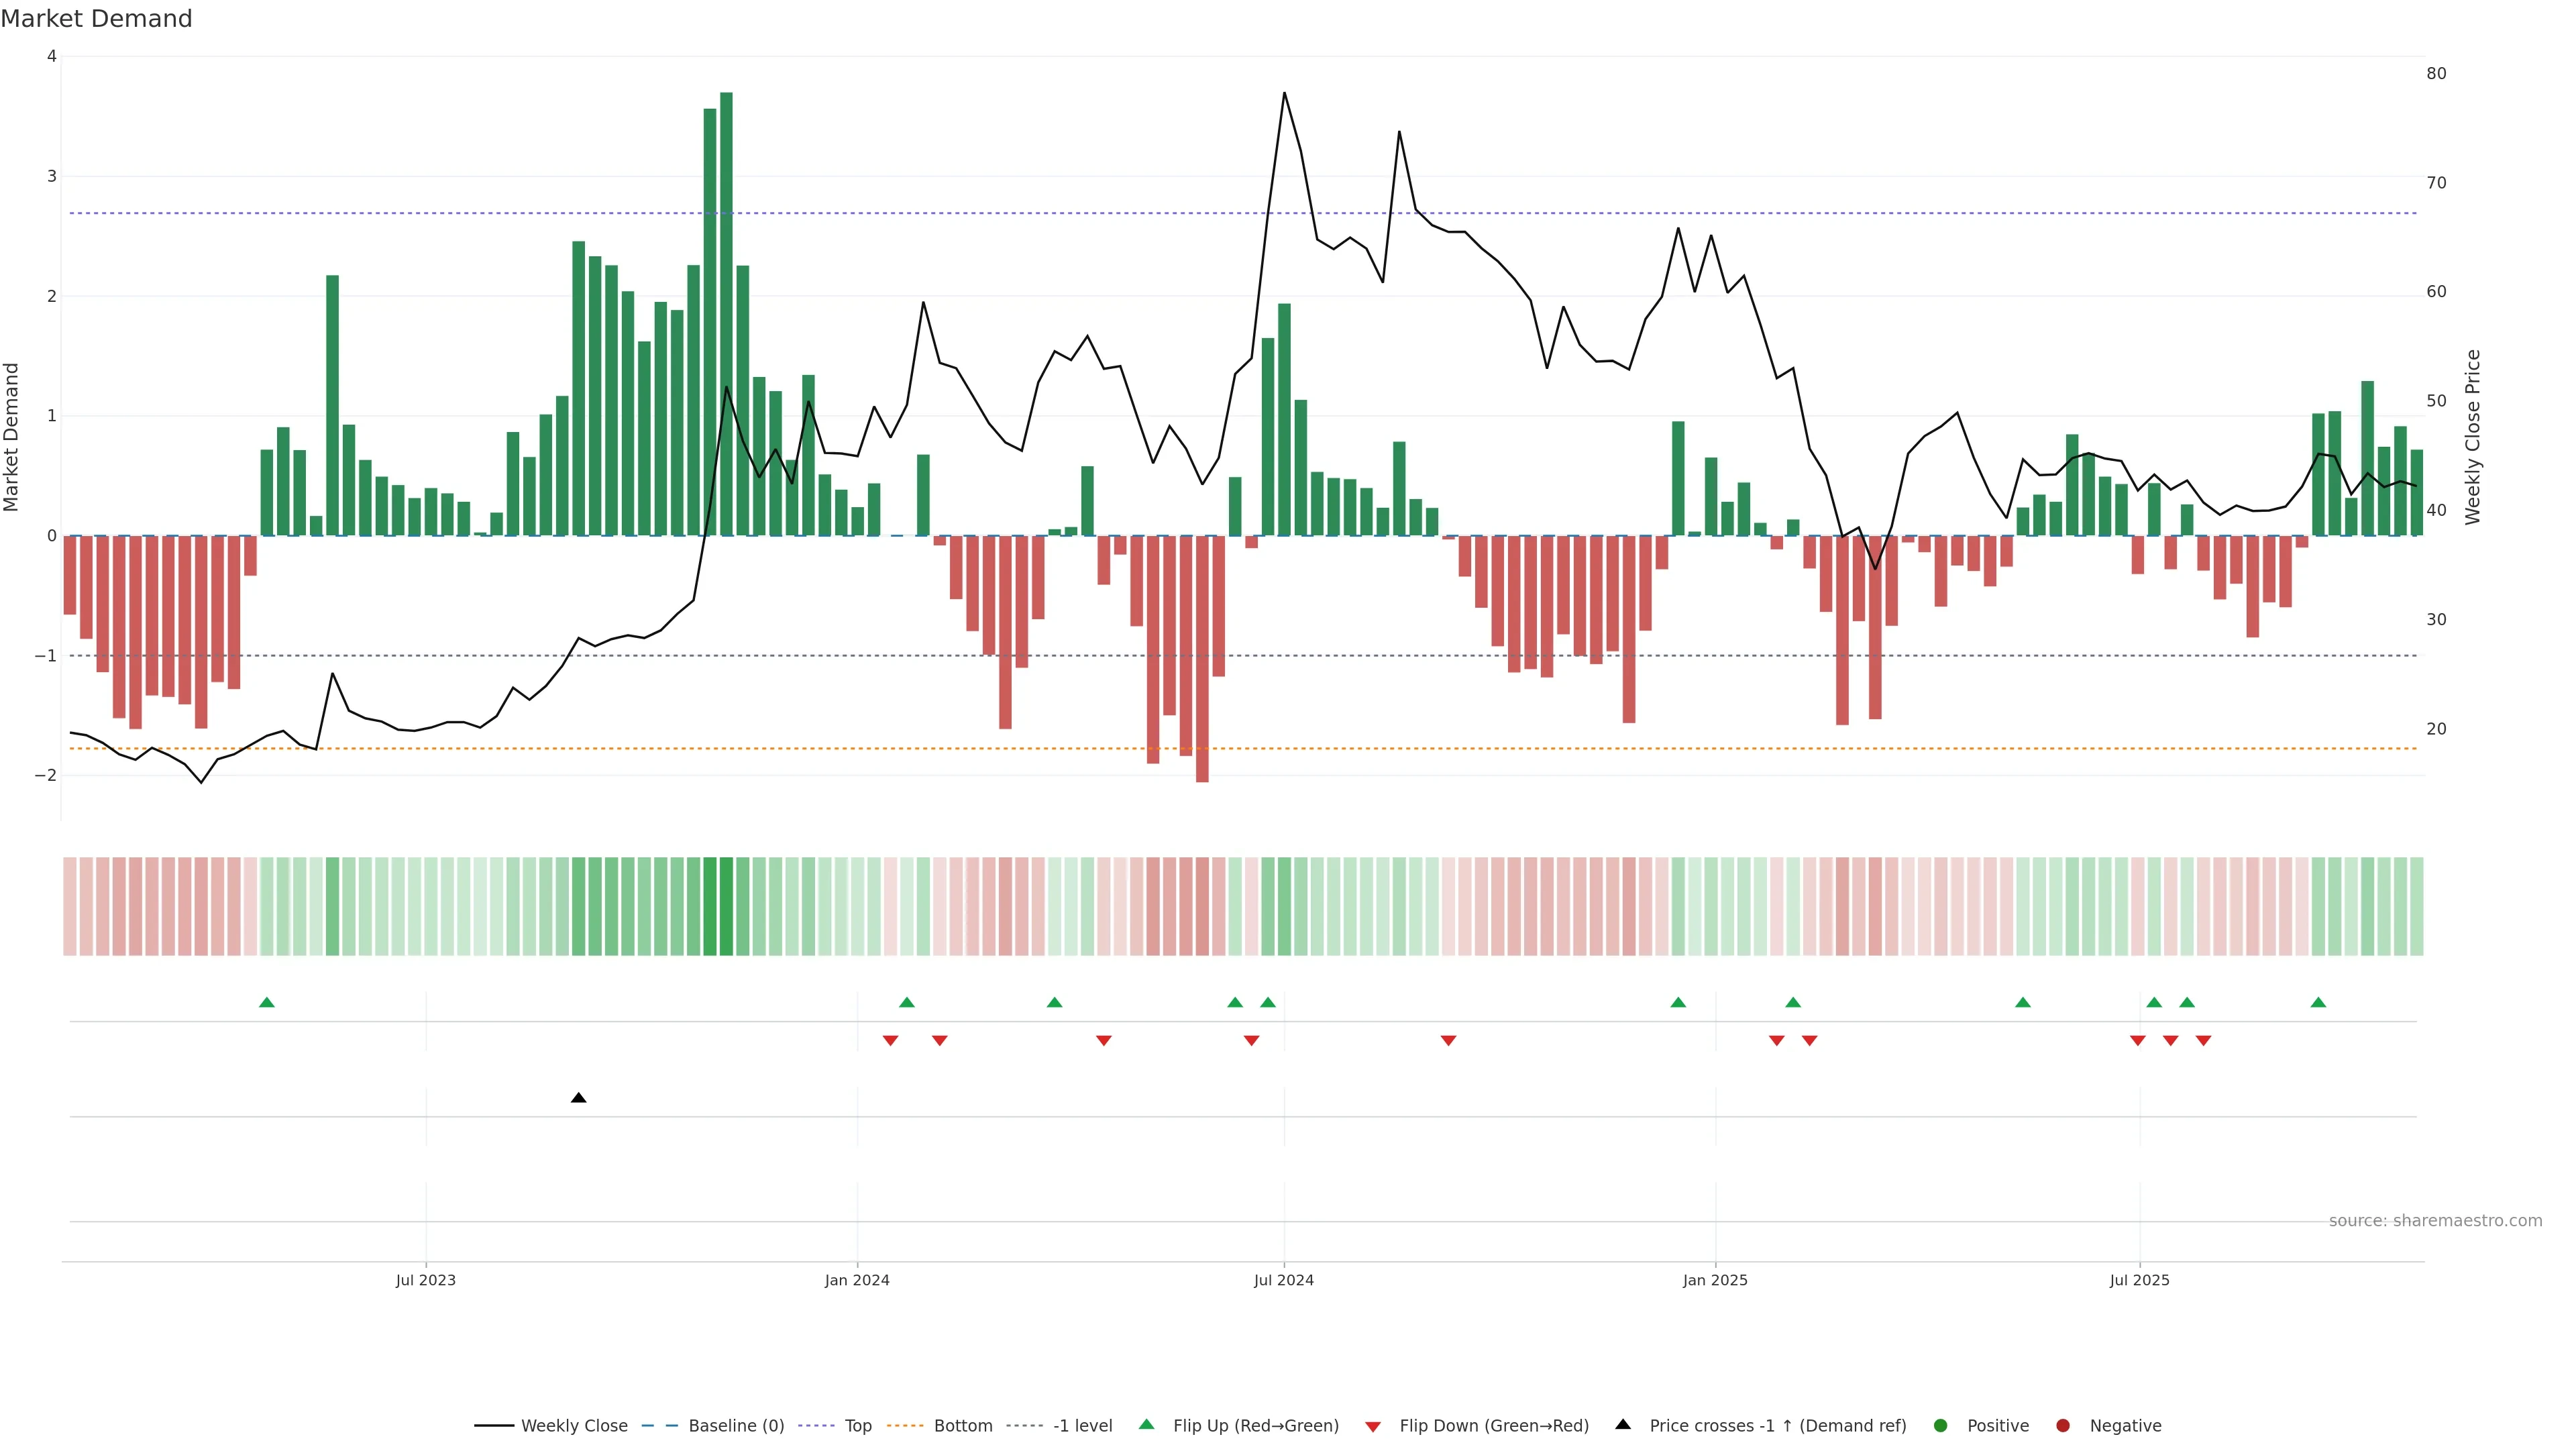The image size is (2576, 1449).
Task: Click the first green Flip Up triangle marker
Action: 266,1002
